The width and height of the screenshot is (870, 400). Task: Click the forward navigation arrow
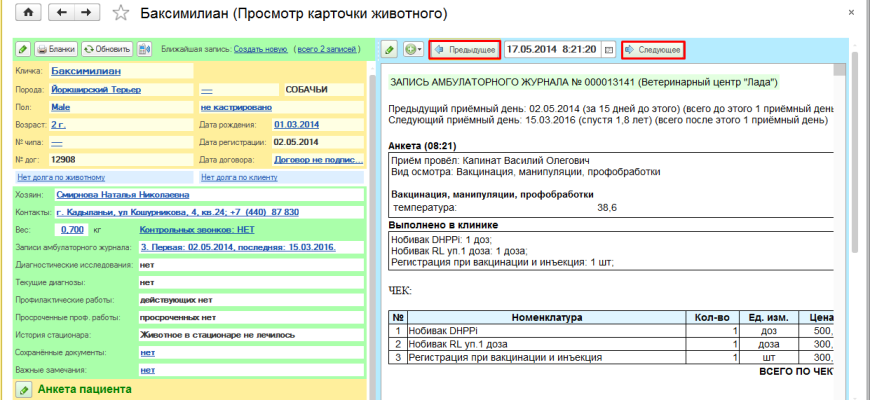(x=87, y=13)
